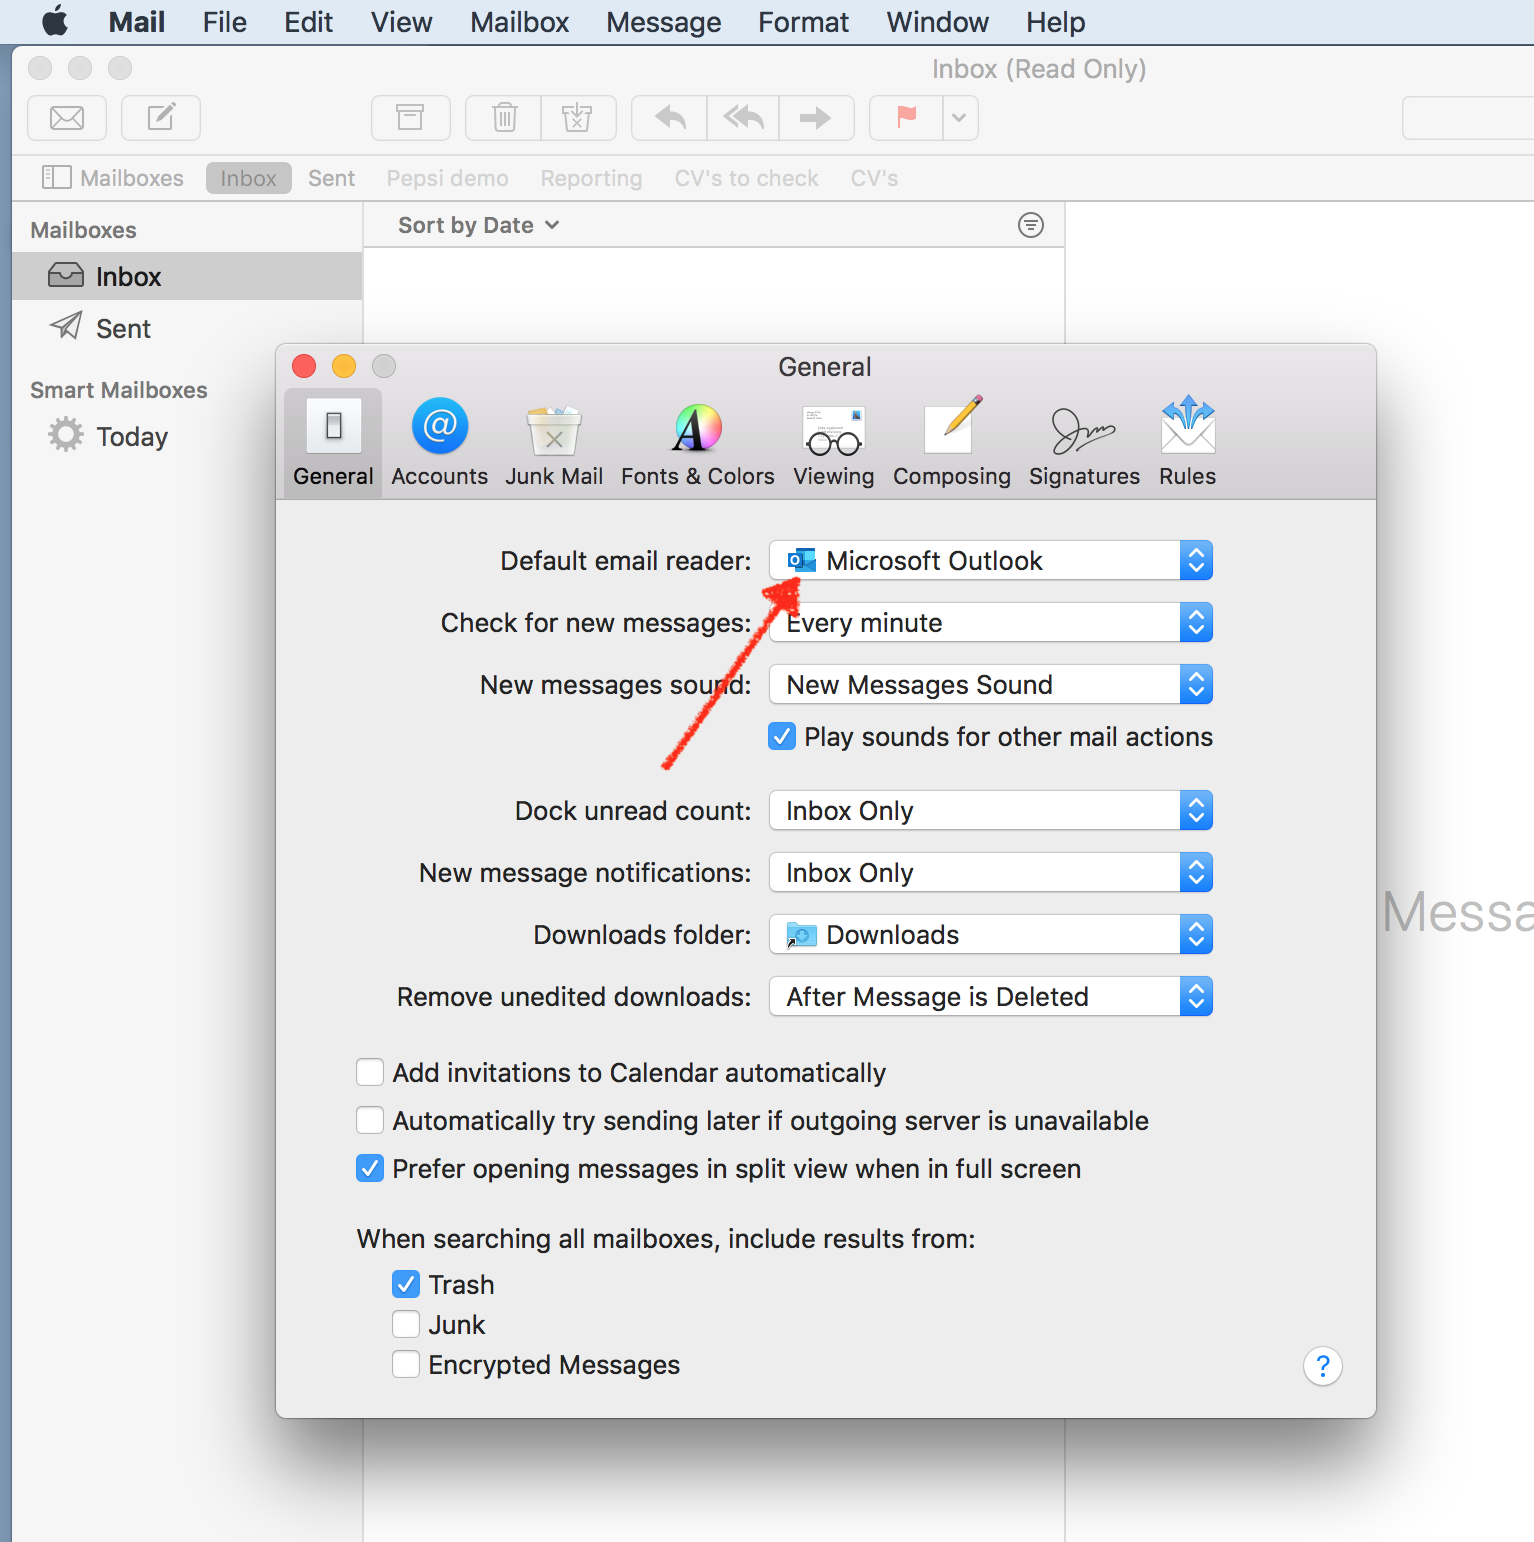Image resolution: width=1534 pixels, height=1542 pixels.
Task: Open Reporting in favorites bar
Action: (591, 178)
